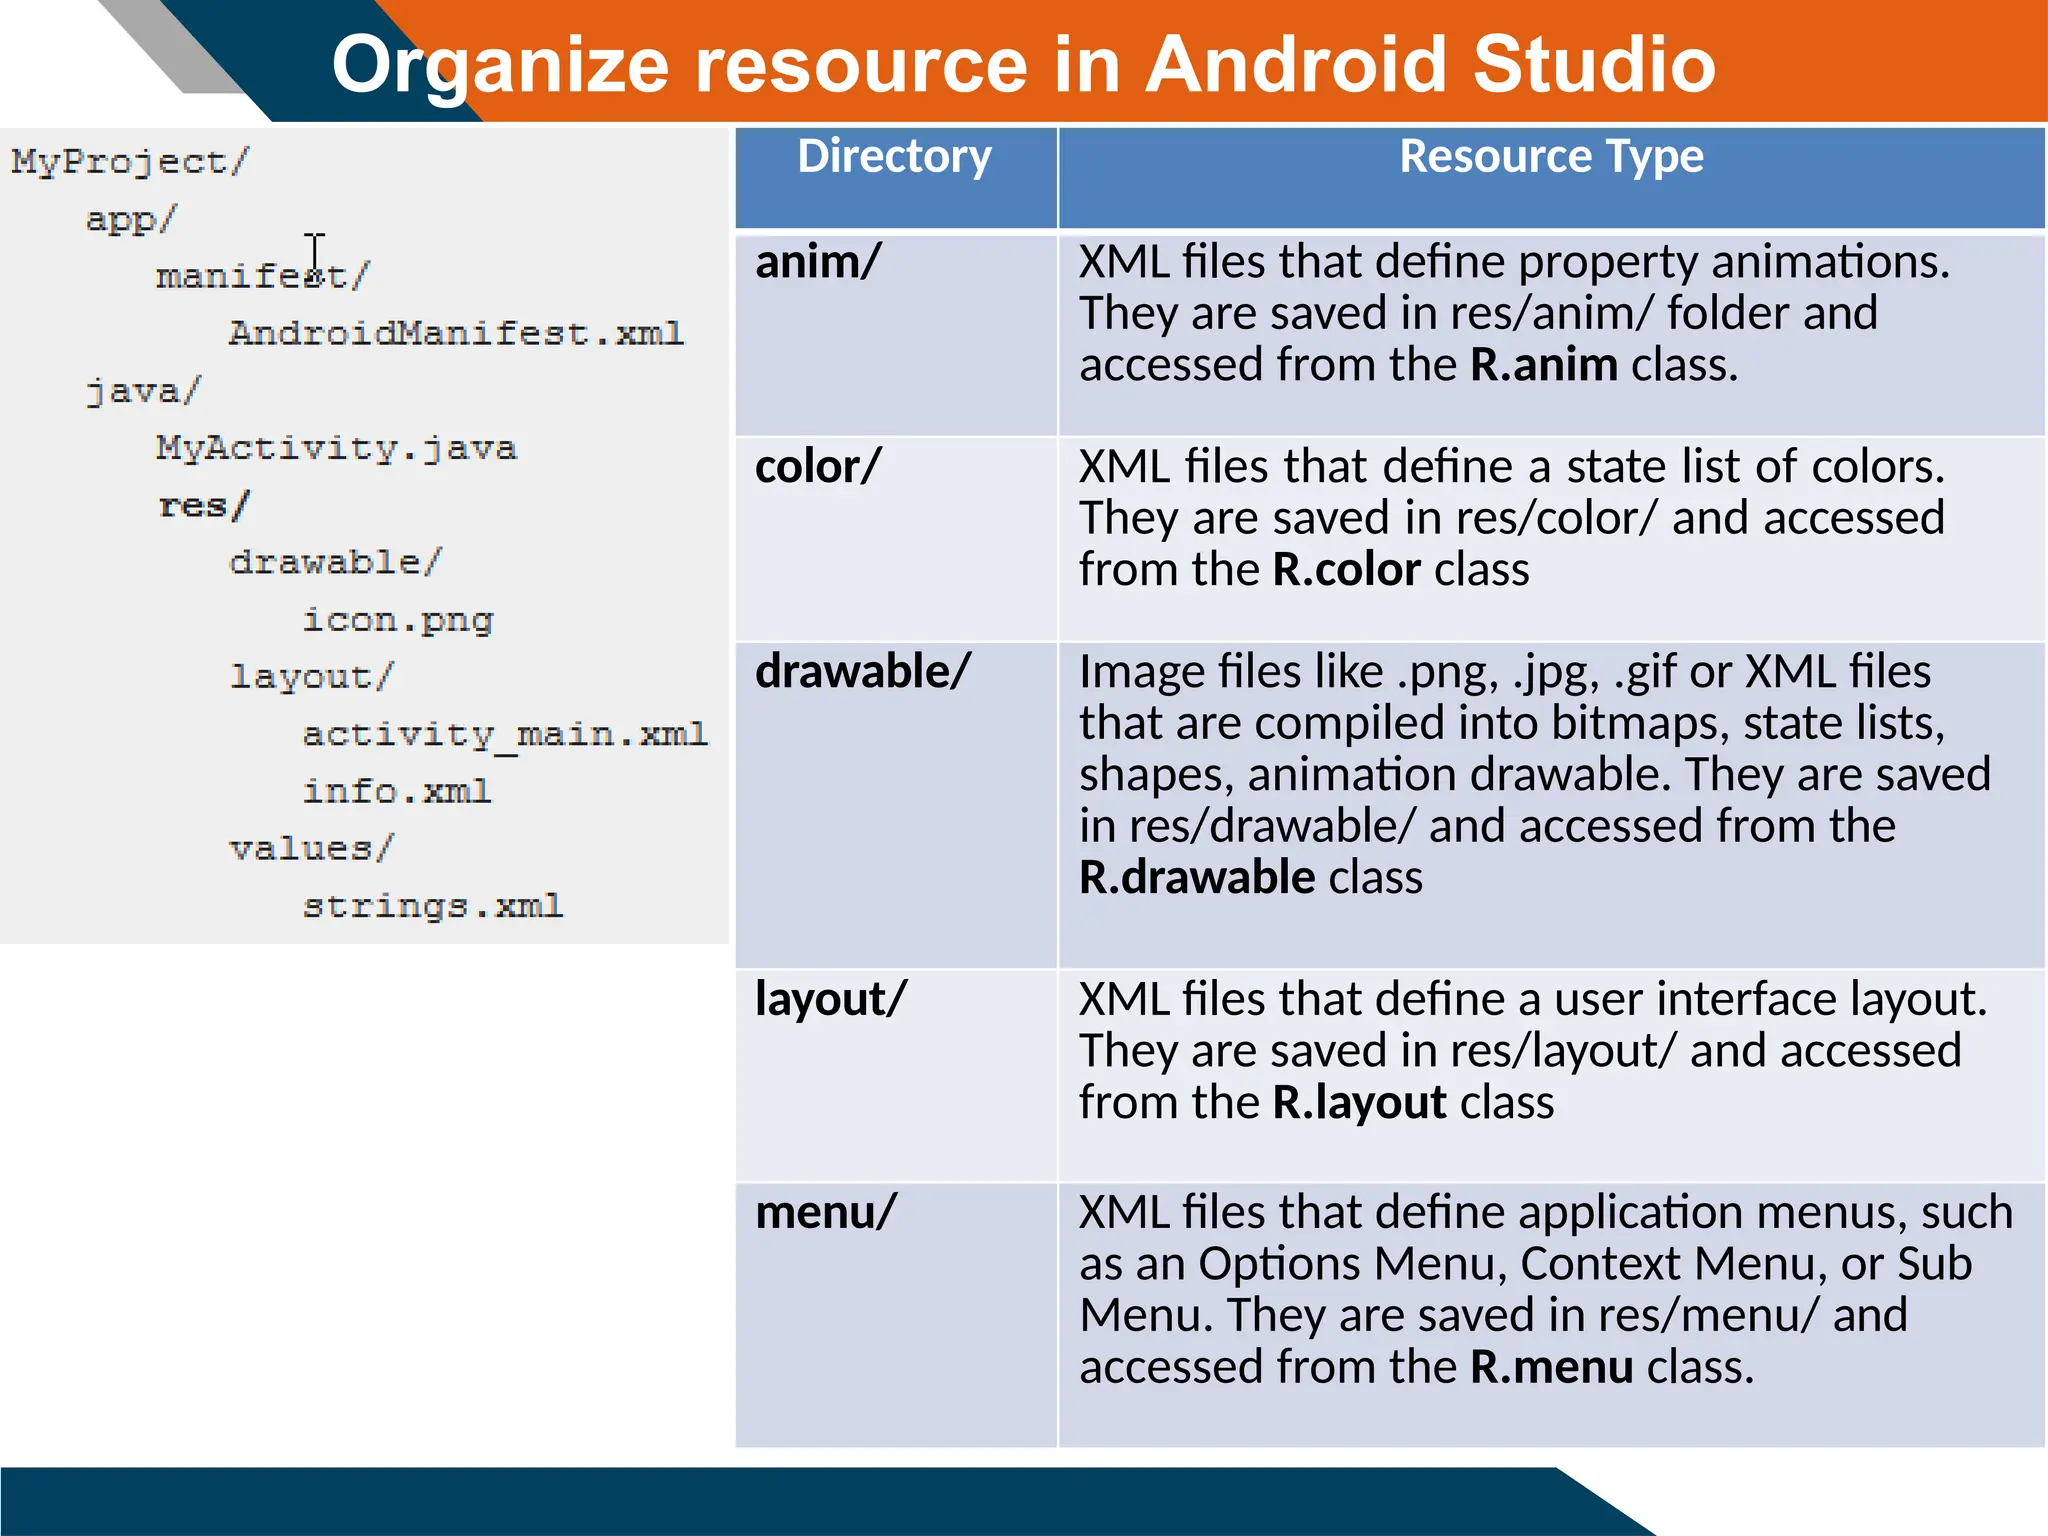This screenshot has height=1536, width=2048.
Task: Click the icon.png file entry
Action: tap(397, 620)
